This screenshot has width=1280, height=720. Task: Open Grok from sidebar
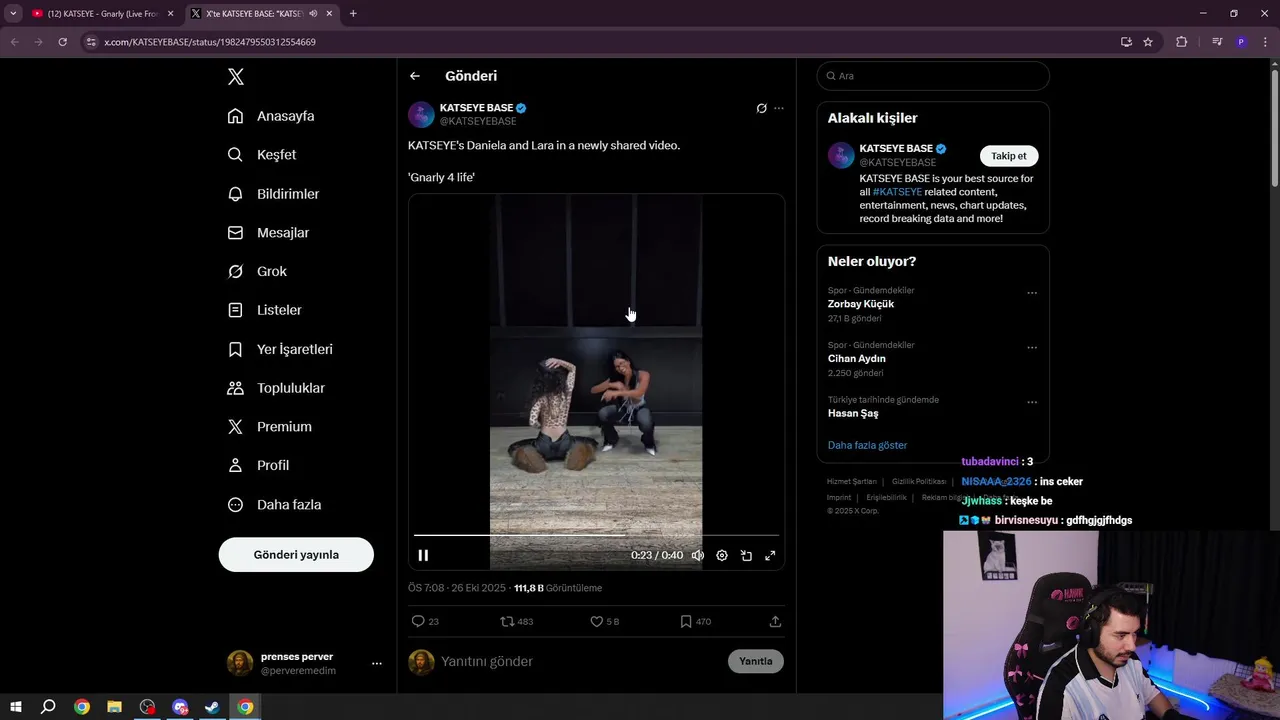click(x=257, y=272)
